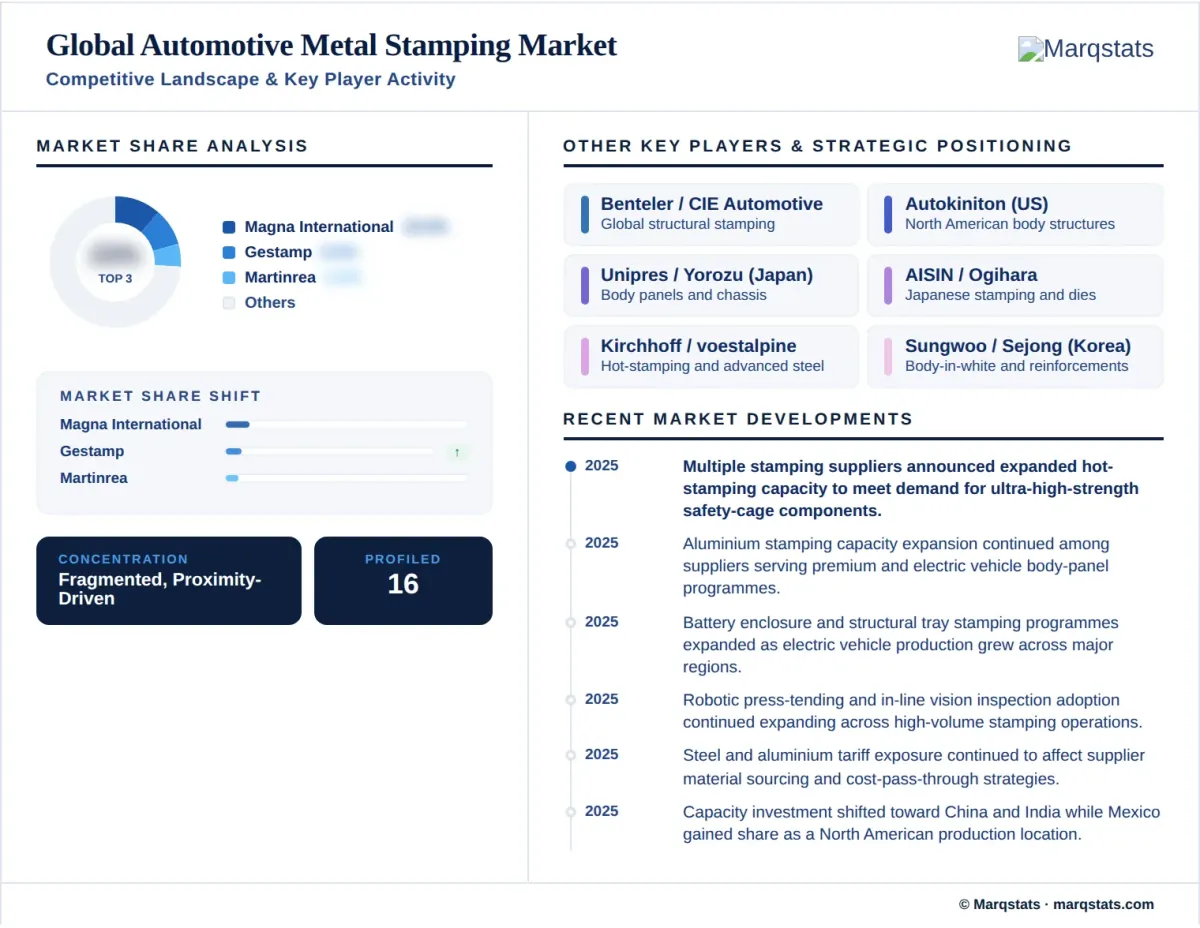Click the timeline dot for China and India entry
Screen dimensions: 1200x928
[x=571, y=811]
